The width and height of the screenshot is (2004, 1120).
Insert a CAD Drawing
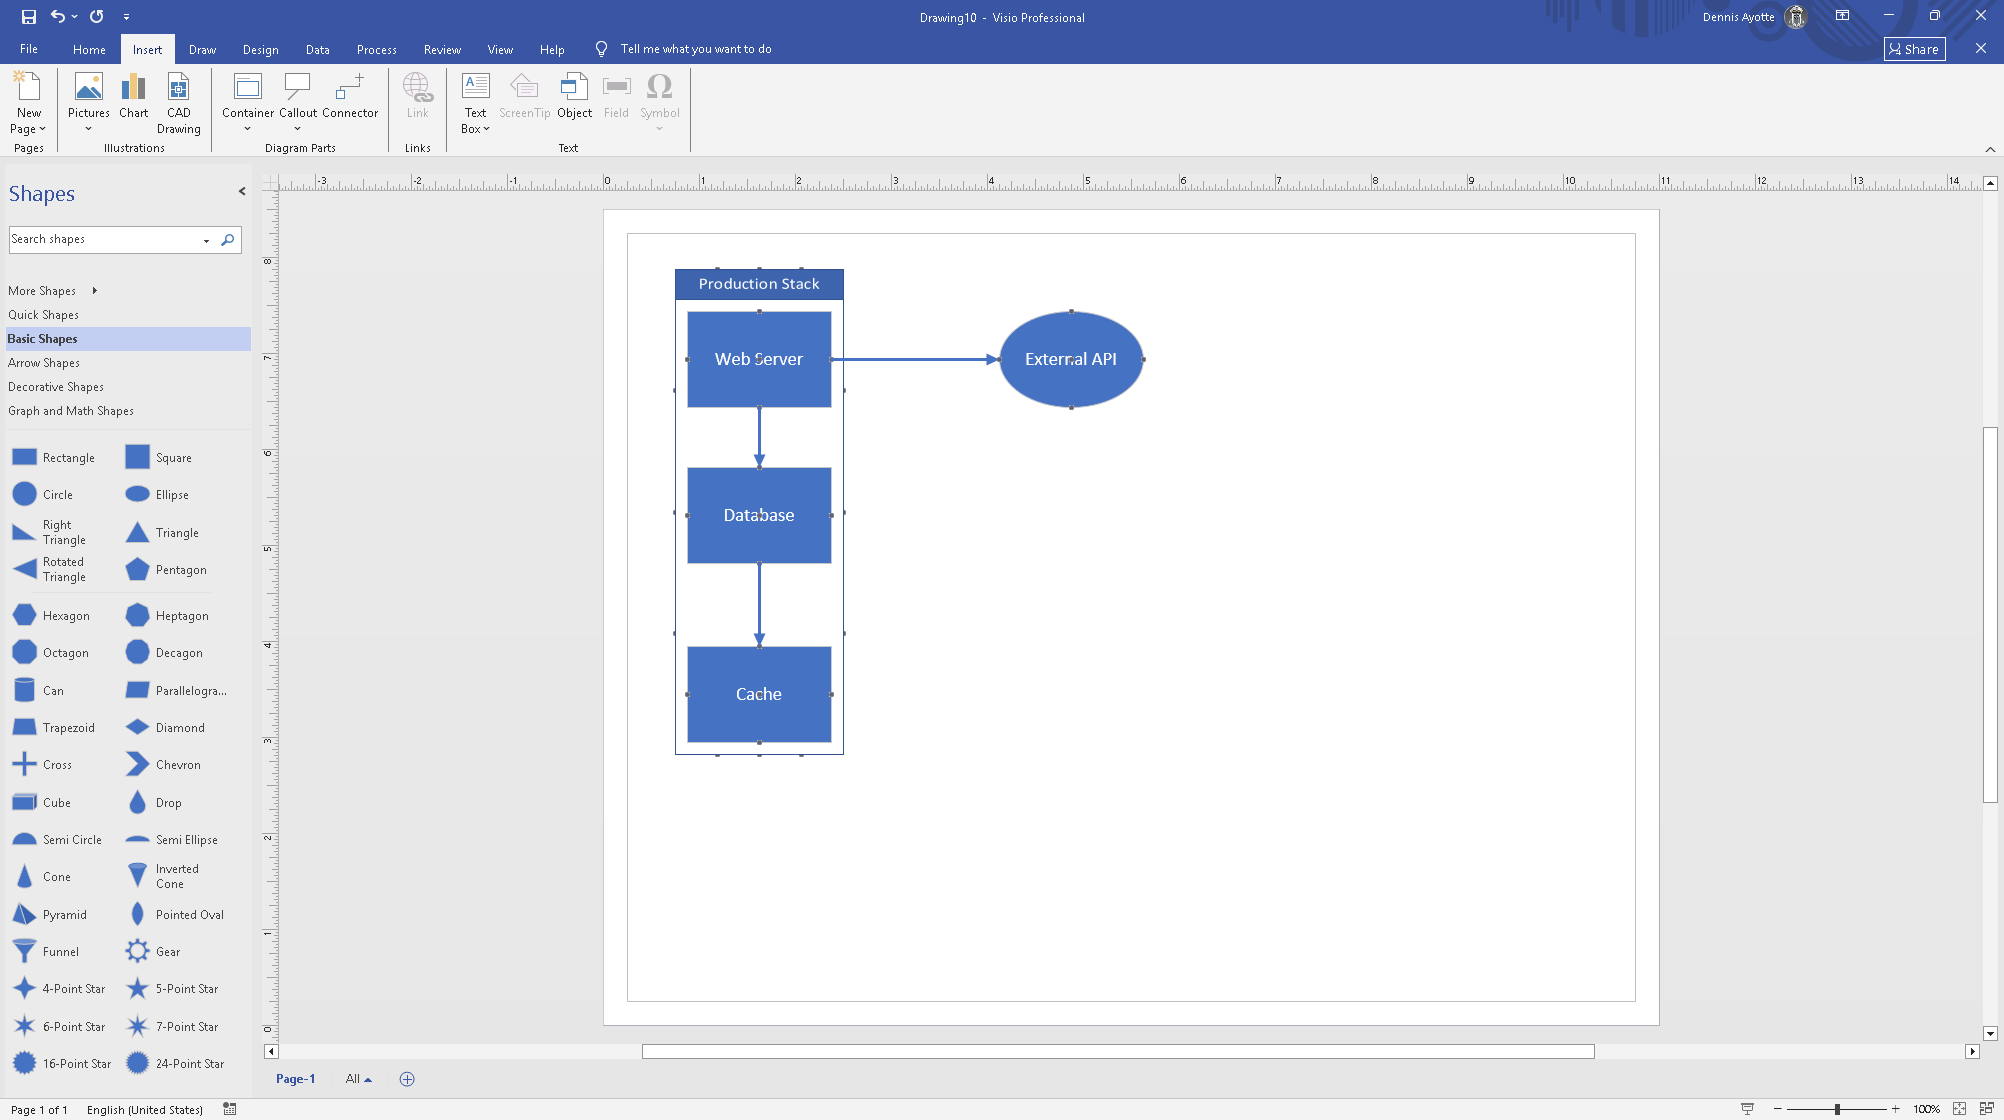click(179, 103)
